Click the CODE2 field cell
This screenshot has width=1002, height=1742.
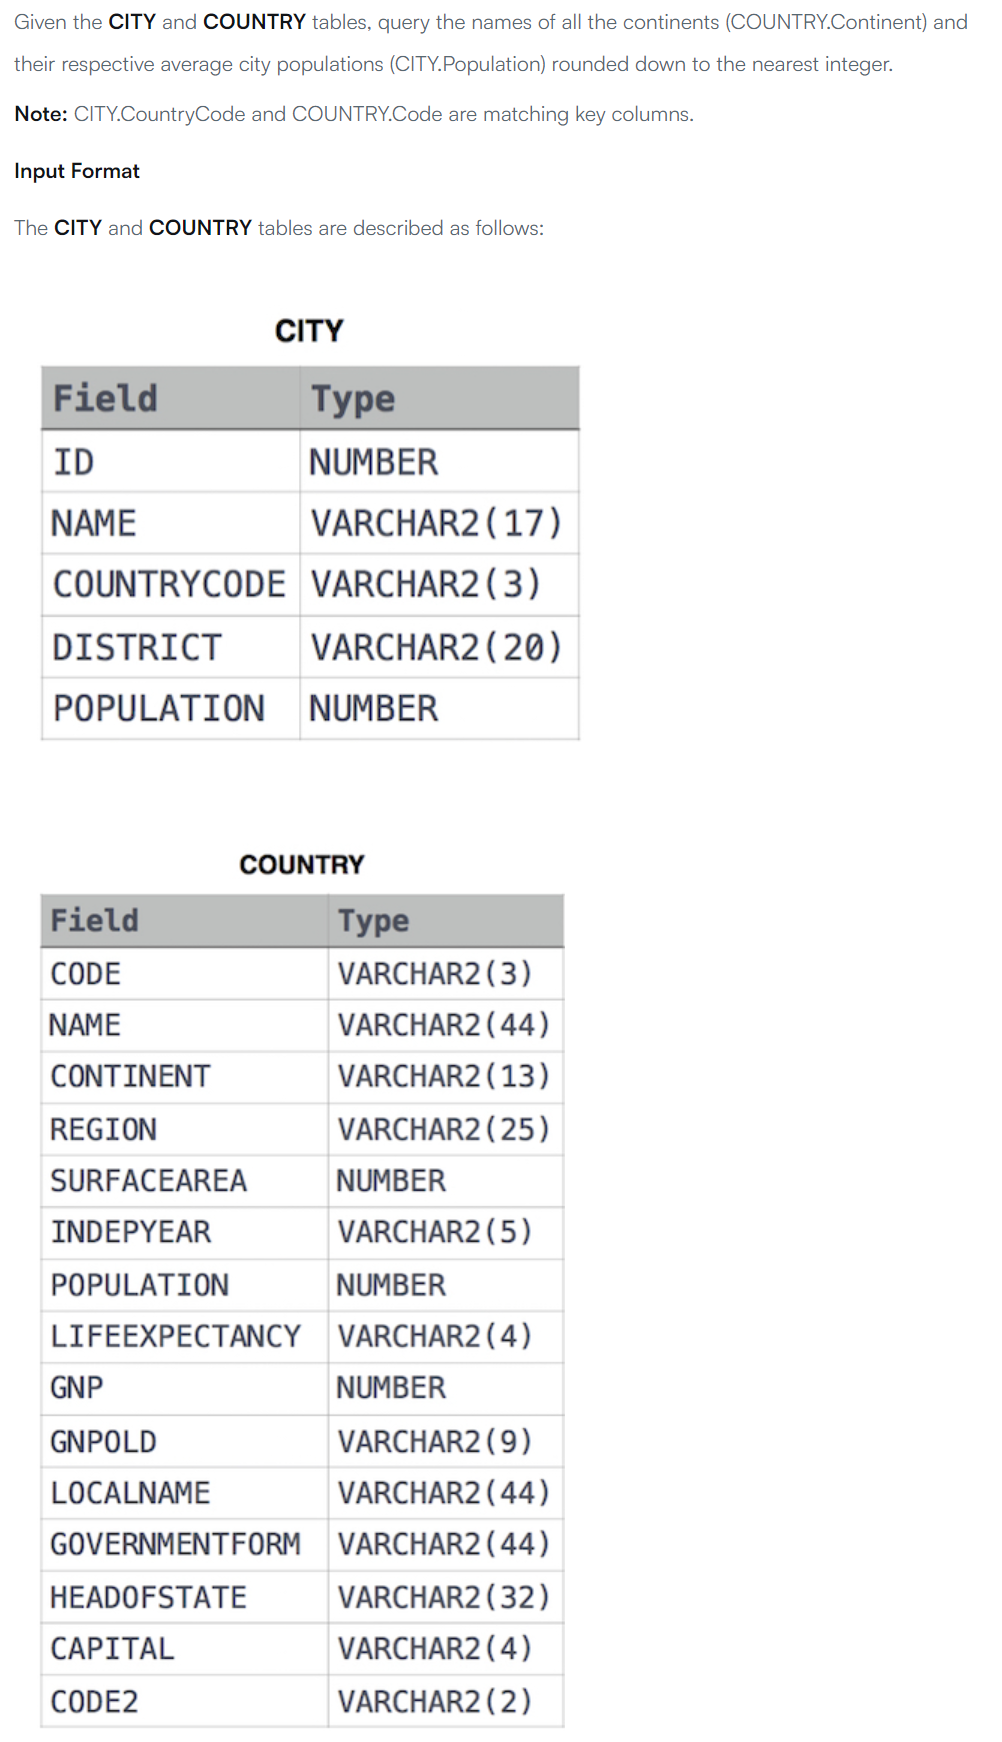click(x=184, y=1701)
